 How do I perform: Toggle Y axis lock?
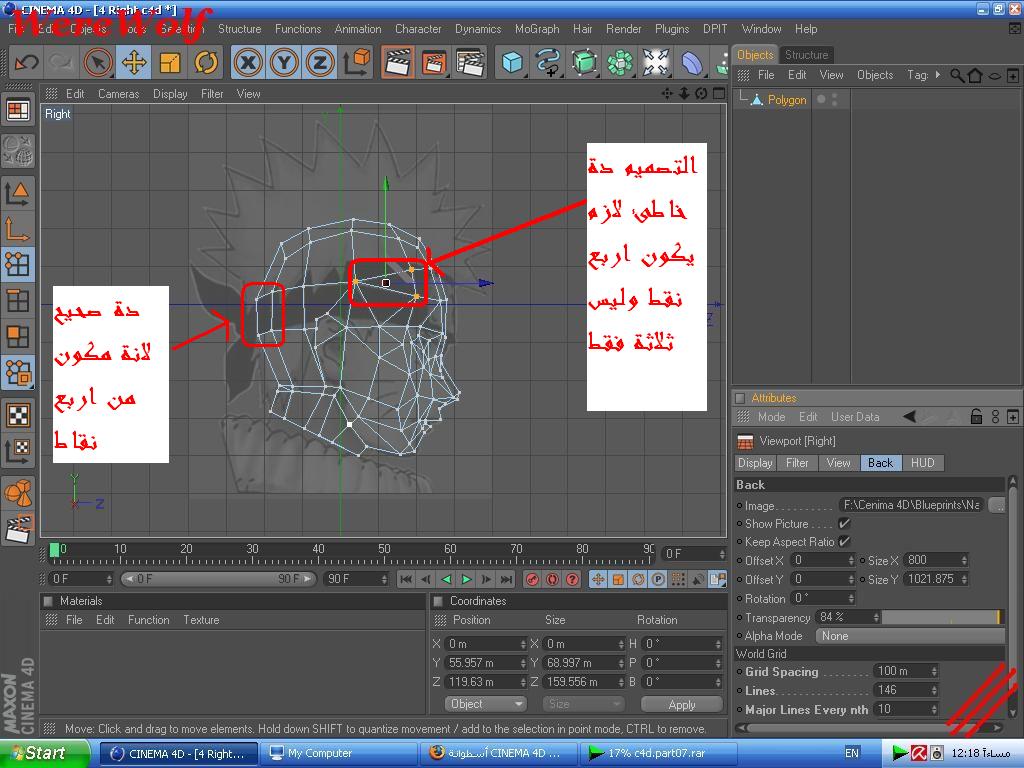(x=284, y=63)
